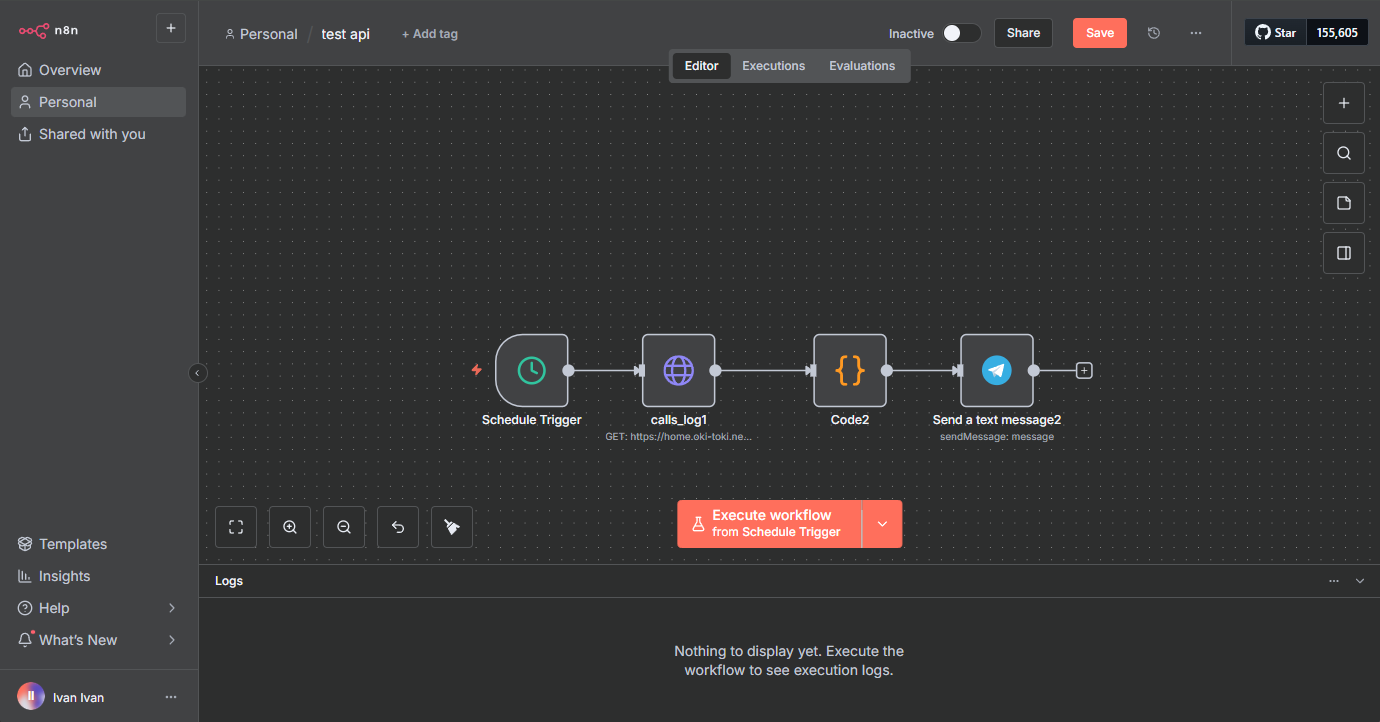Select the calls_log1 HTTP request node

(x=678, y=370)
